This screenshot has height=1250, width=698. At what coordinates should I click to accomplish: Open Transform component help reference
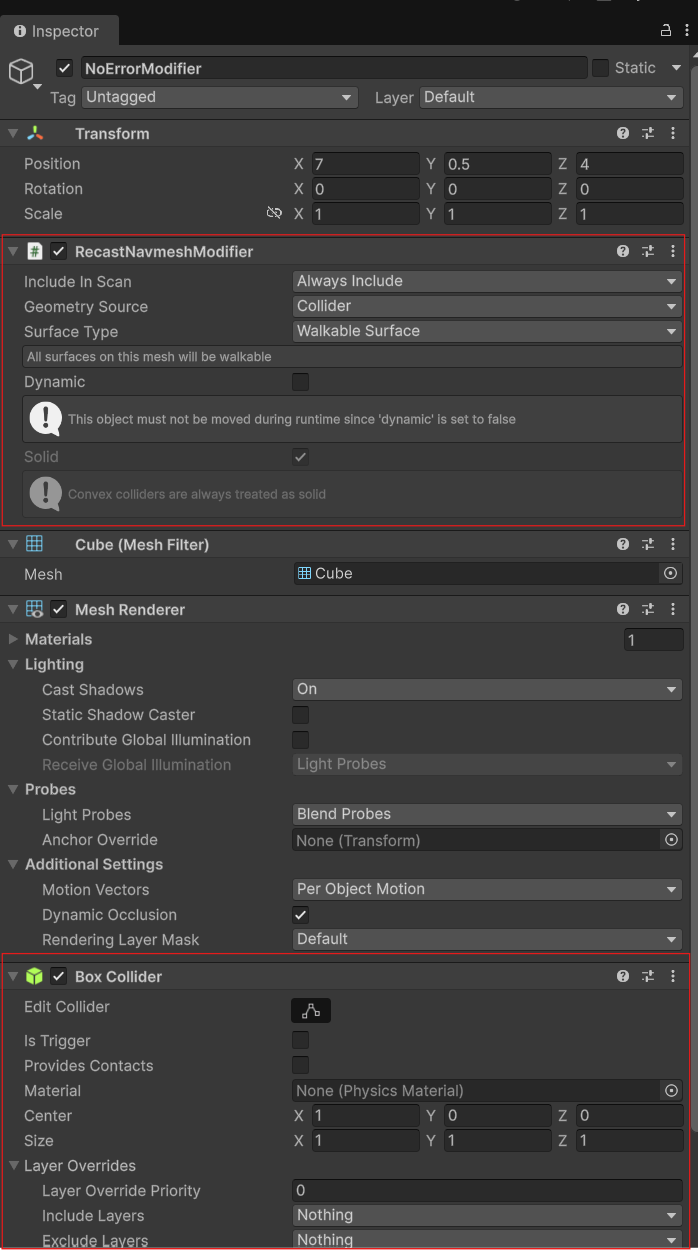(x=623, y=134)
